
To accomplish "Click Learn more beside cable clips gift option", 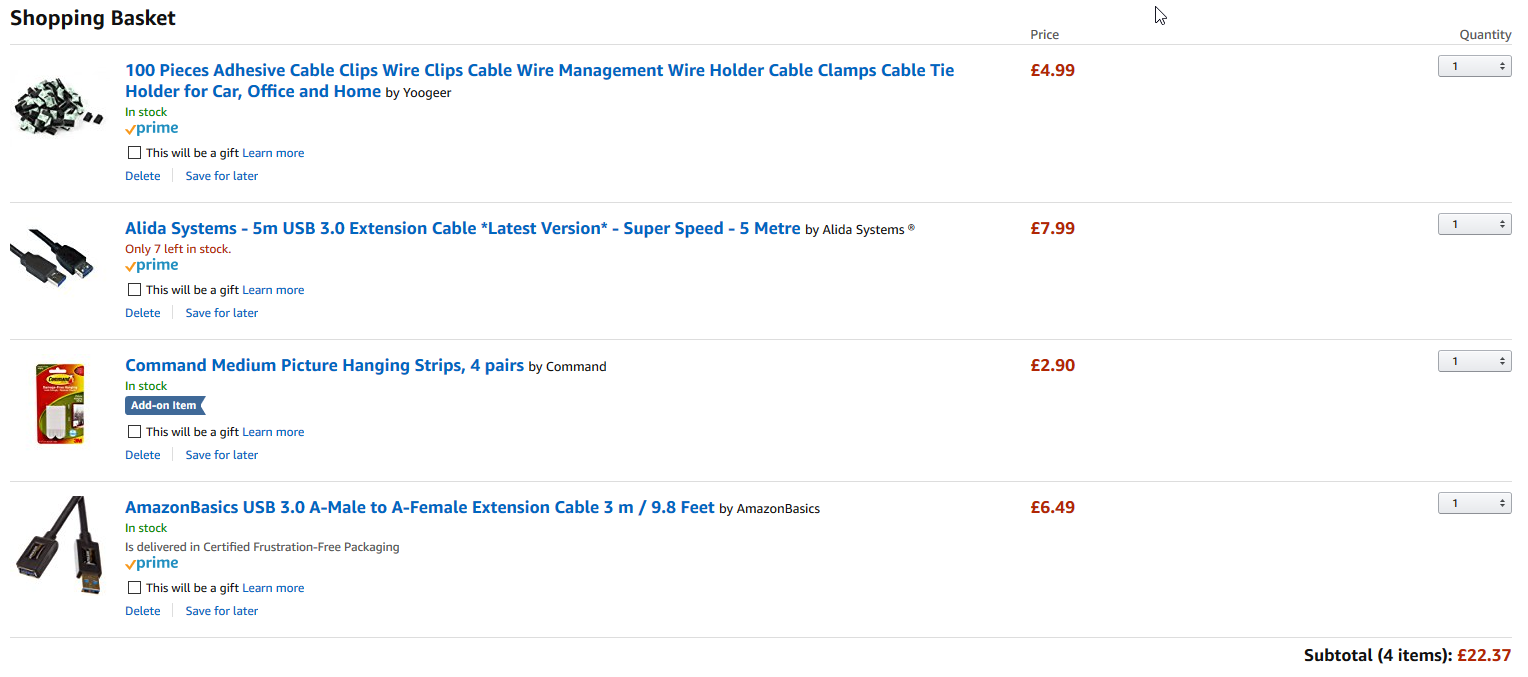I will click(x=273, y=153).
